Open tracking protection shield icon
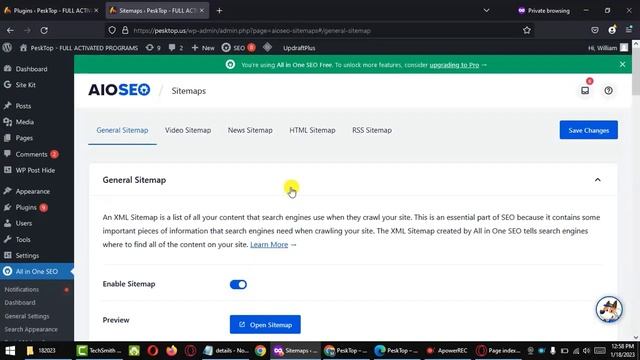This screenshot has width=640, height=360. [x=112, y=30]
